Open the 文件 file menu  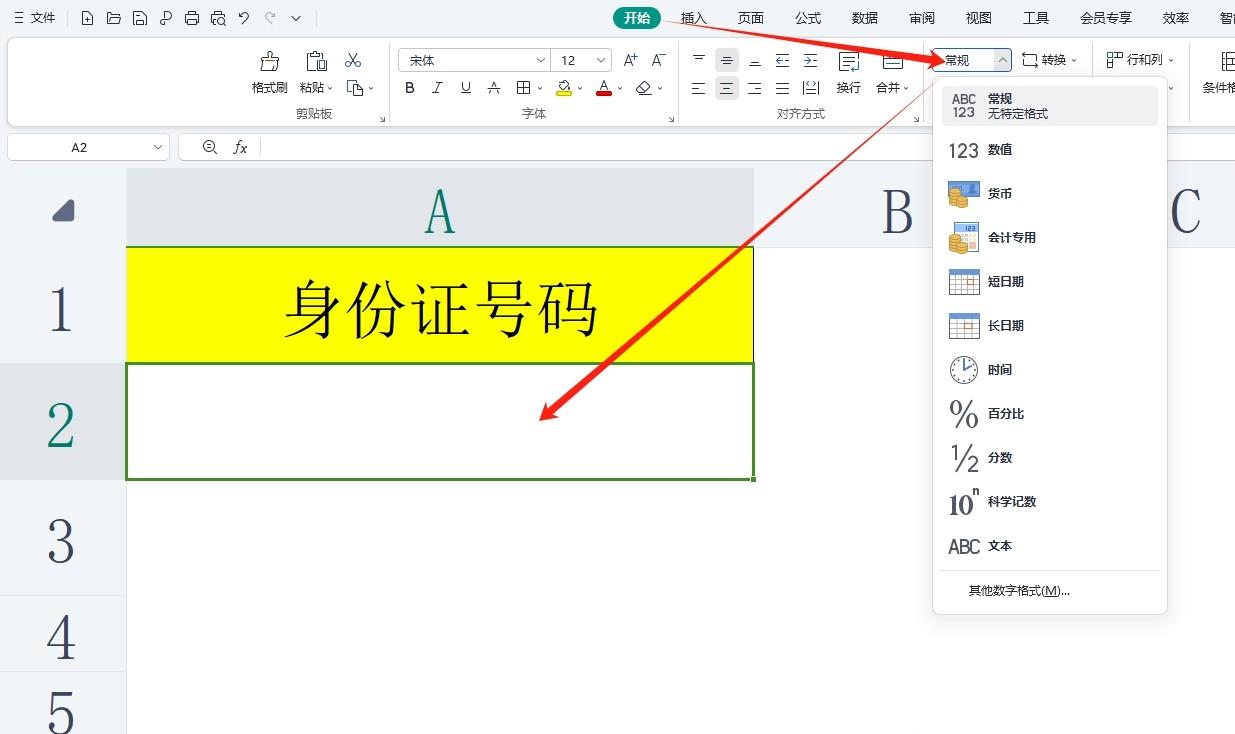pos(35,18)
